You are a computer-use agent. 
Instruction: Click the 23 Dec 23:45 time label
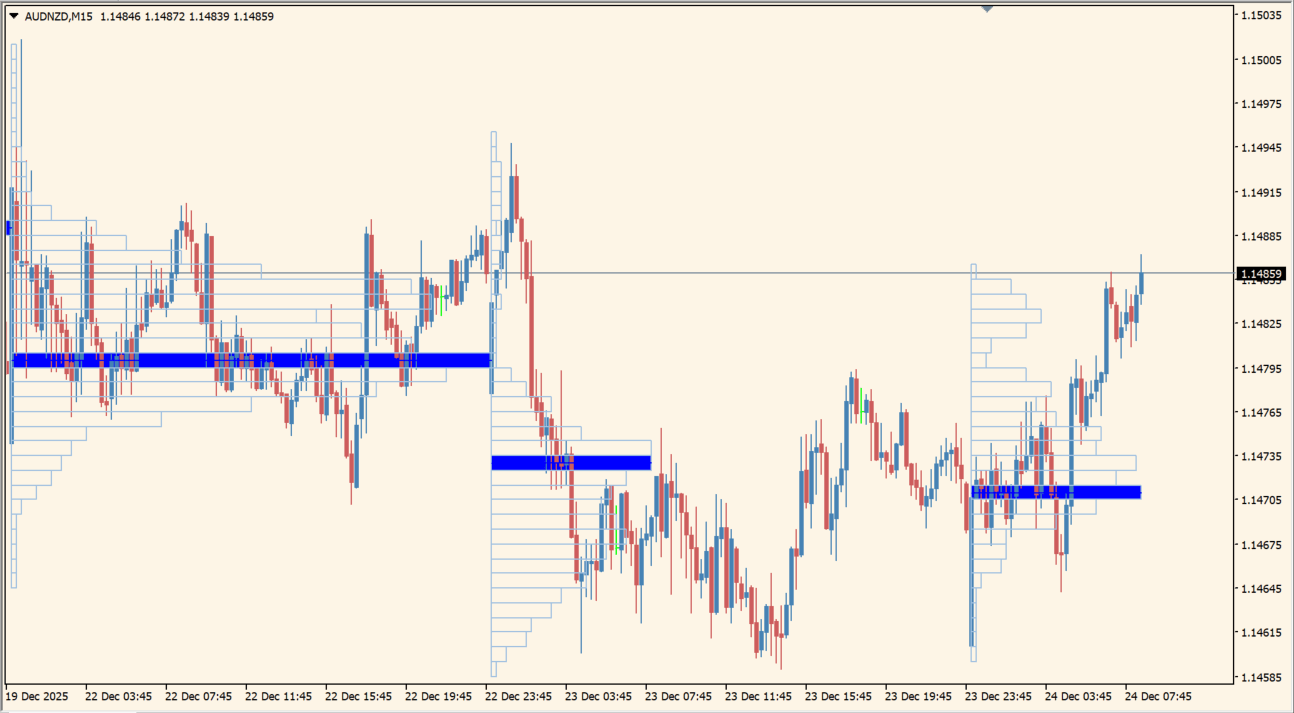click(x=998, y=696)
